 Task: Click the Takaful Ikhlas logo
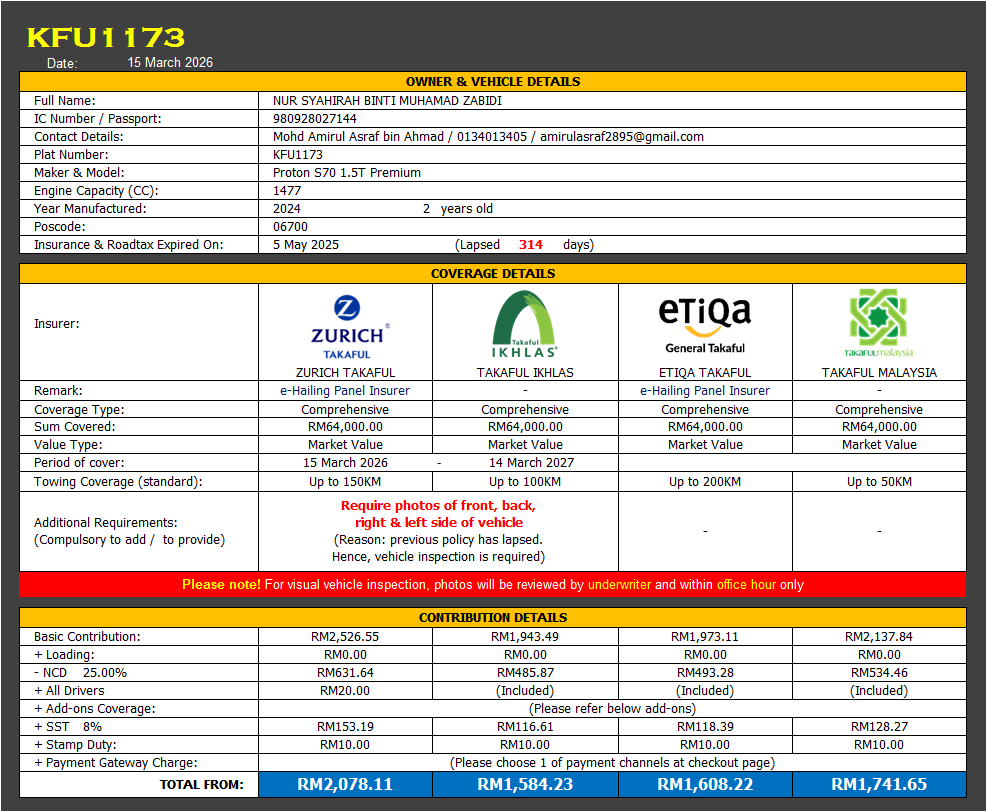click(525, 325)
